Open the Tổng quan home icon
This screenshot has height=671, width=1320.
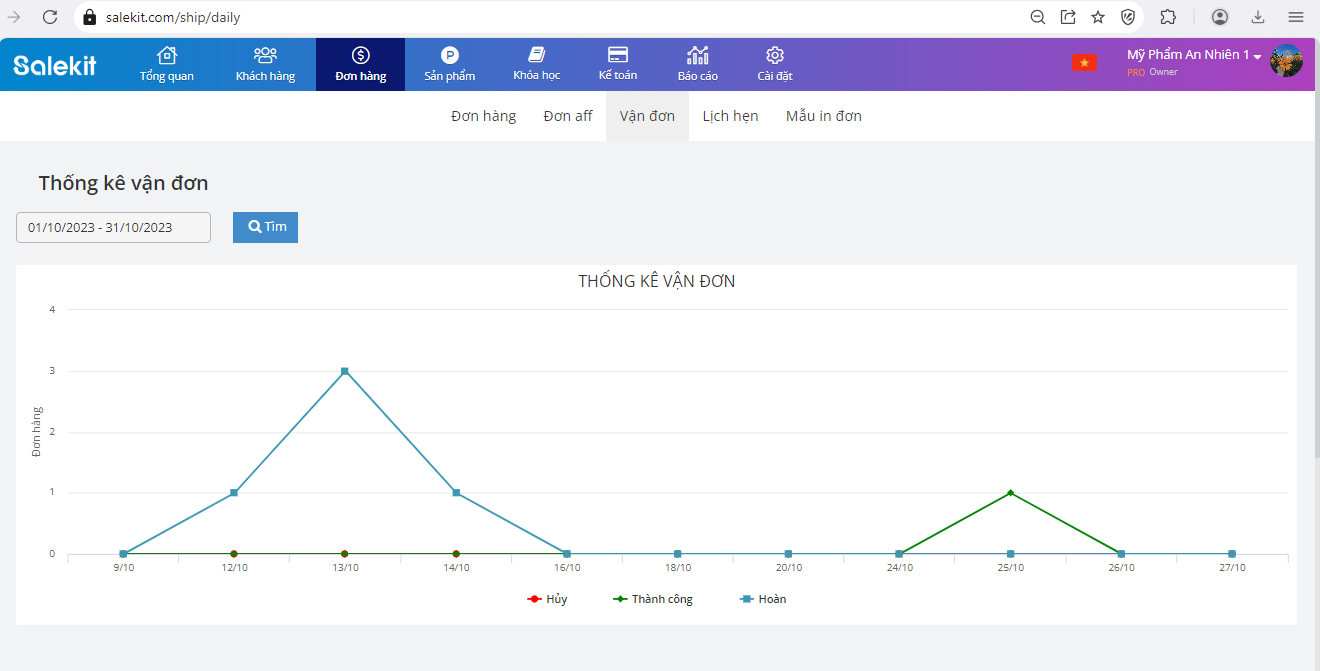[x=167, y=56]
